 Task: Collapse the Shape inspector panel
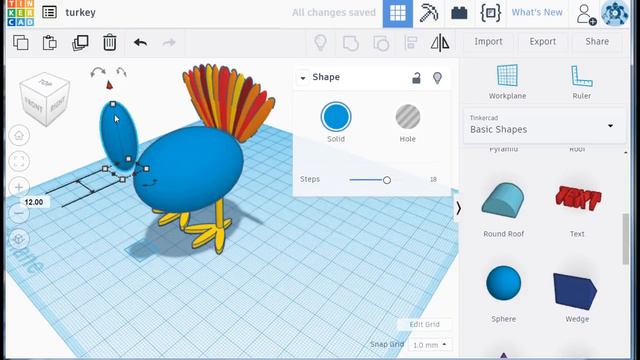pos(303,78)
